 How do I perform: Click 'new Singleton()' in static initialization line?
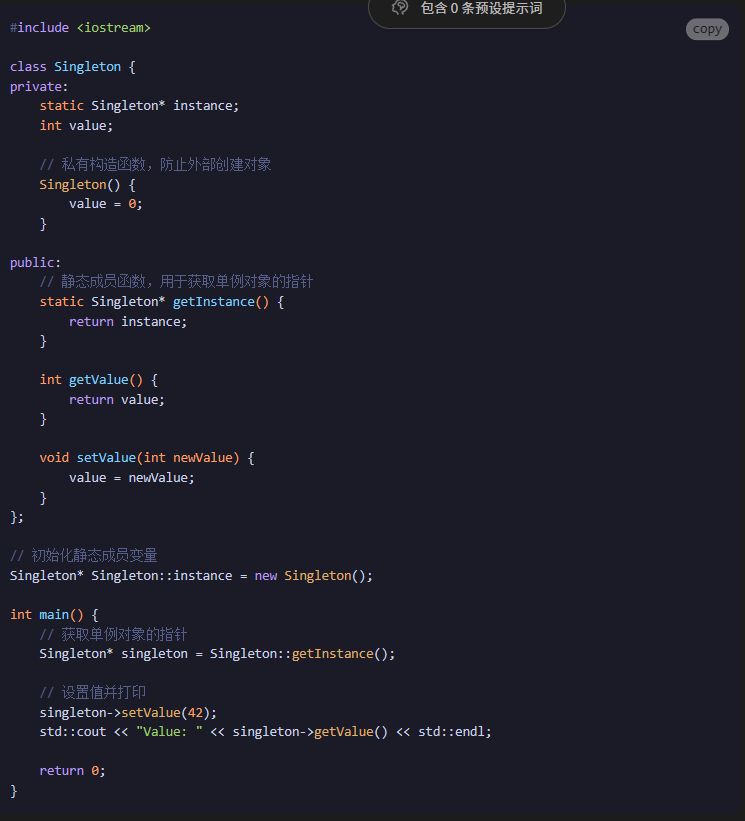pos(313,575)
